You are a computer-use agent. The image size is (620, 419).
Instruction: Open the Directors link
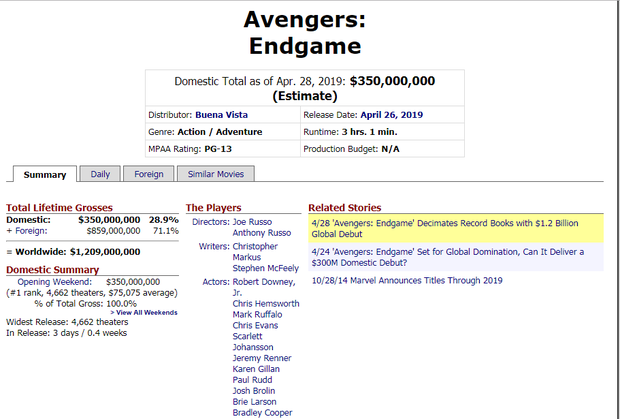point(211,222)
